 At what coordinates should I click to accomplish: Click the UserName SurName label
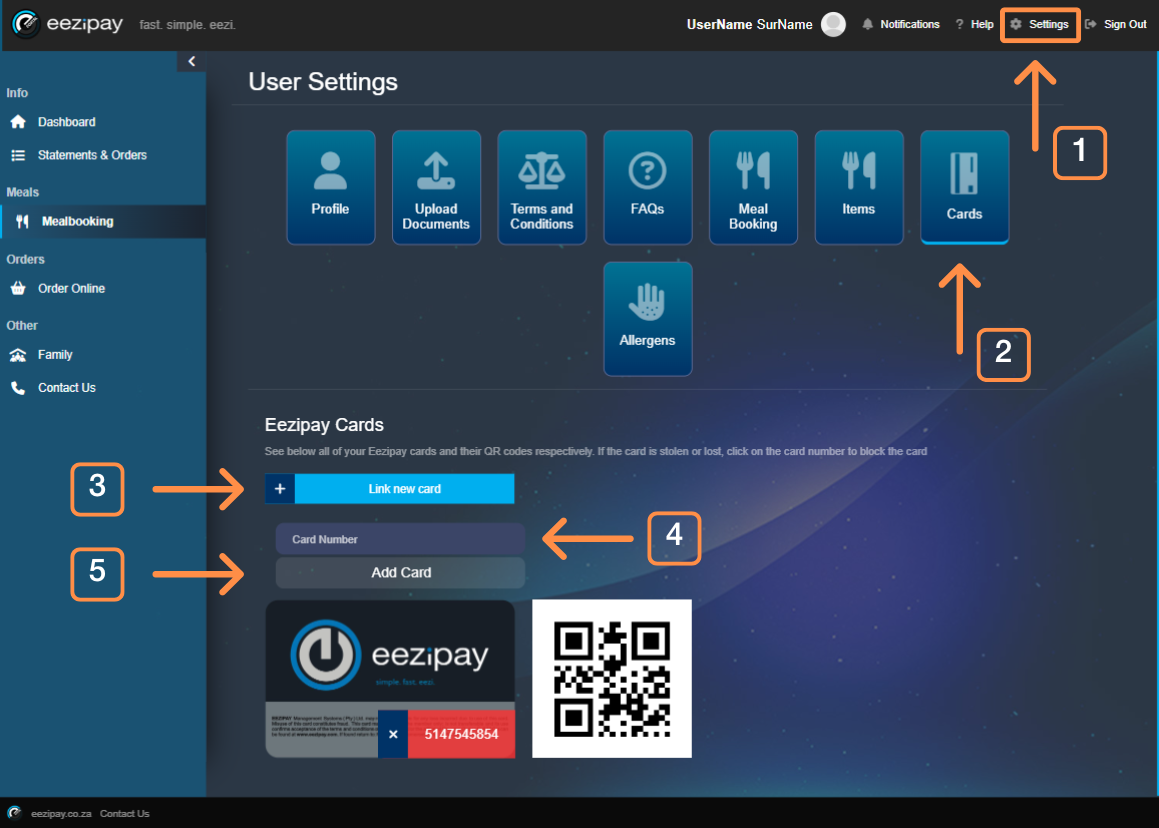[750, 24]
